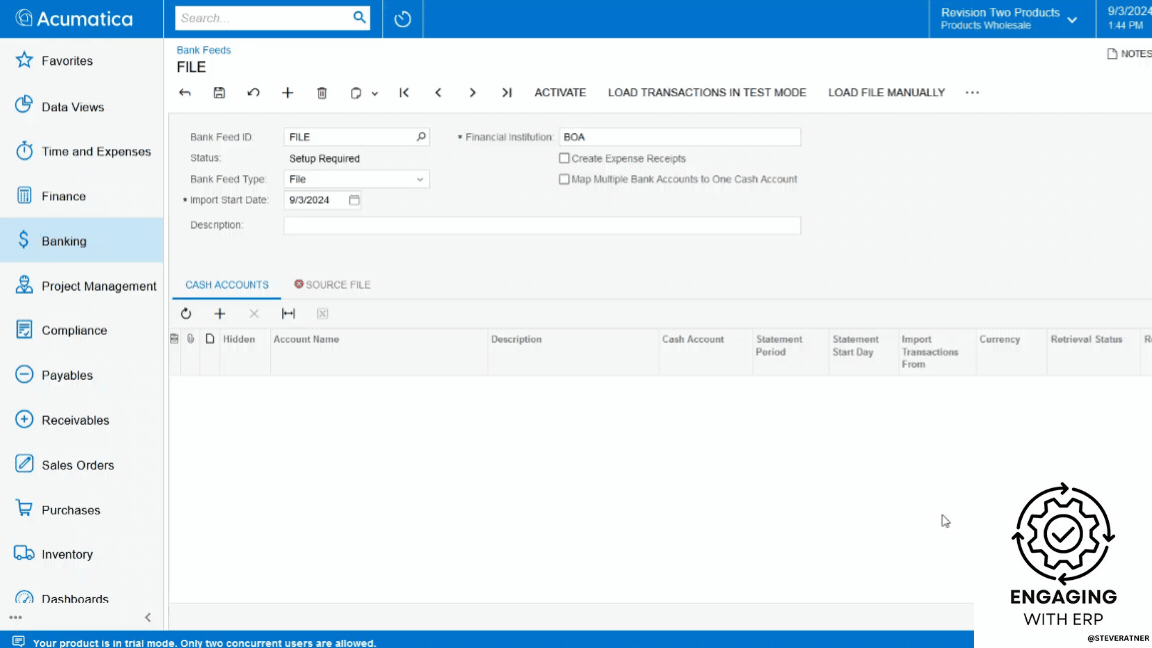Viewport: 1152px width, 648px height.
Task: Refresh the Cash Accounts grid
Action: [186, 313]
